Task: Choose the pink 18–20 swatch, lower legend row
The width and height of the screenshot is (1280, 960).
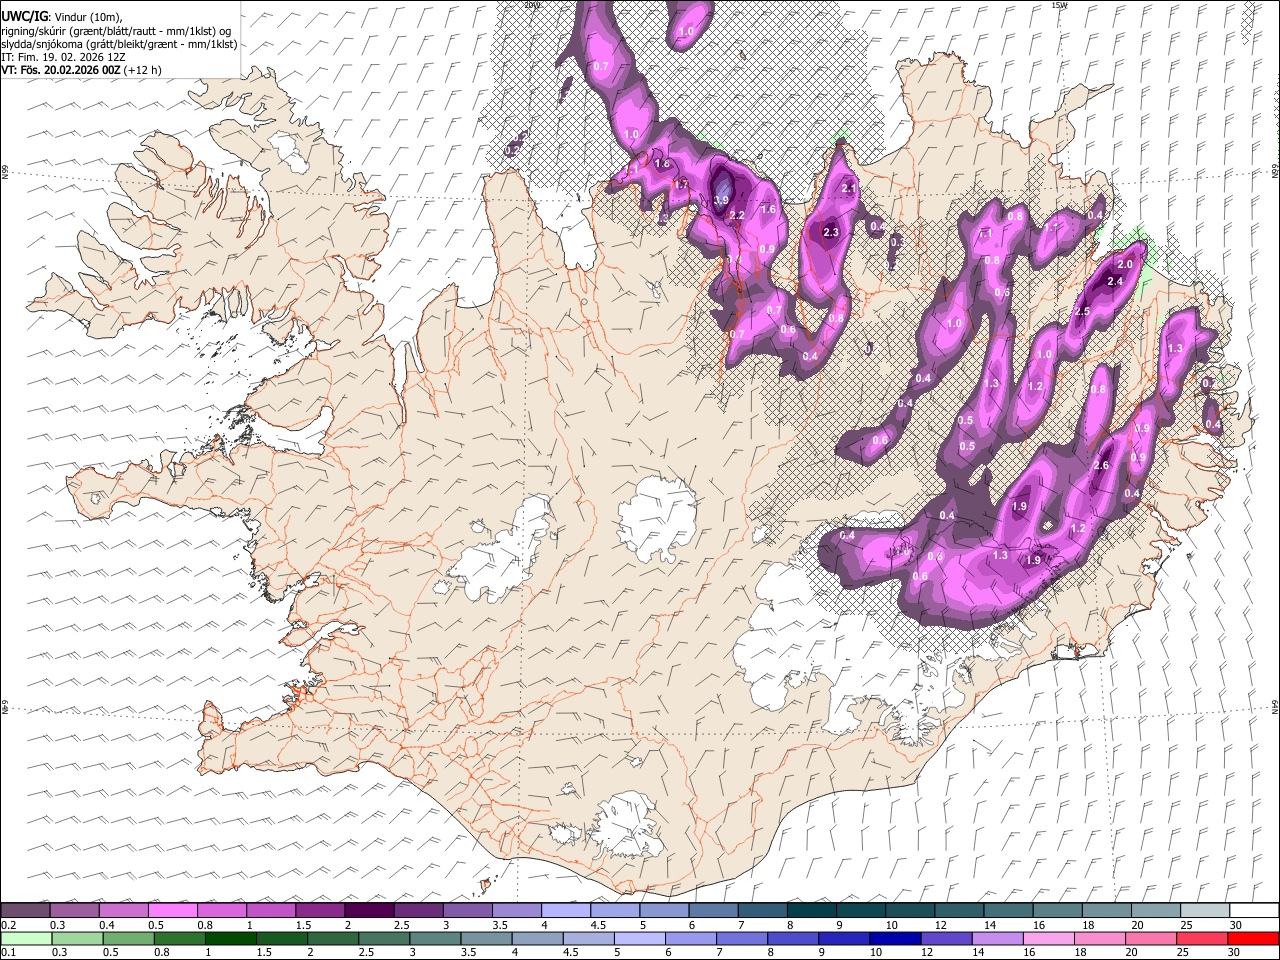Action: (x=1099, y=938)
